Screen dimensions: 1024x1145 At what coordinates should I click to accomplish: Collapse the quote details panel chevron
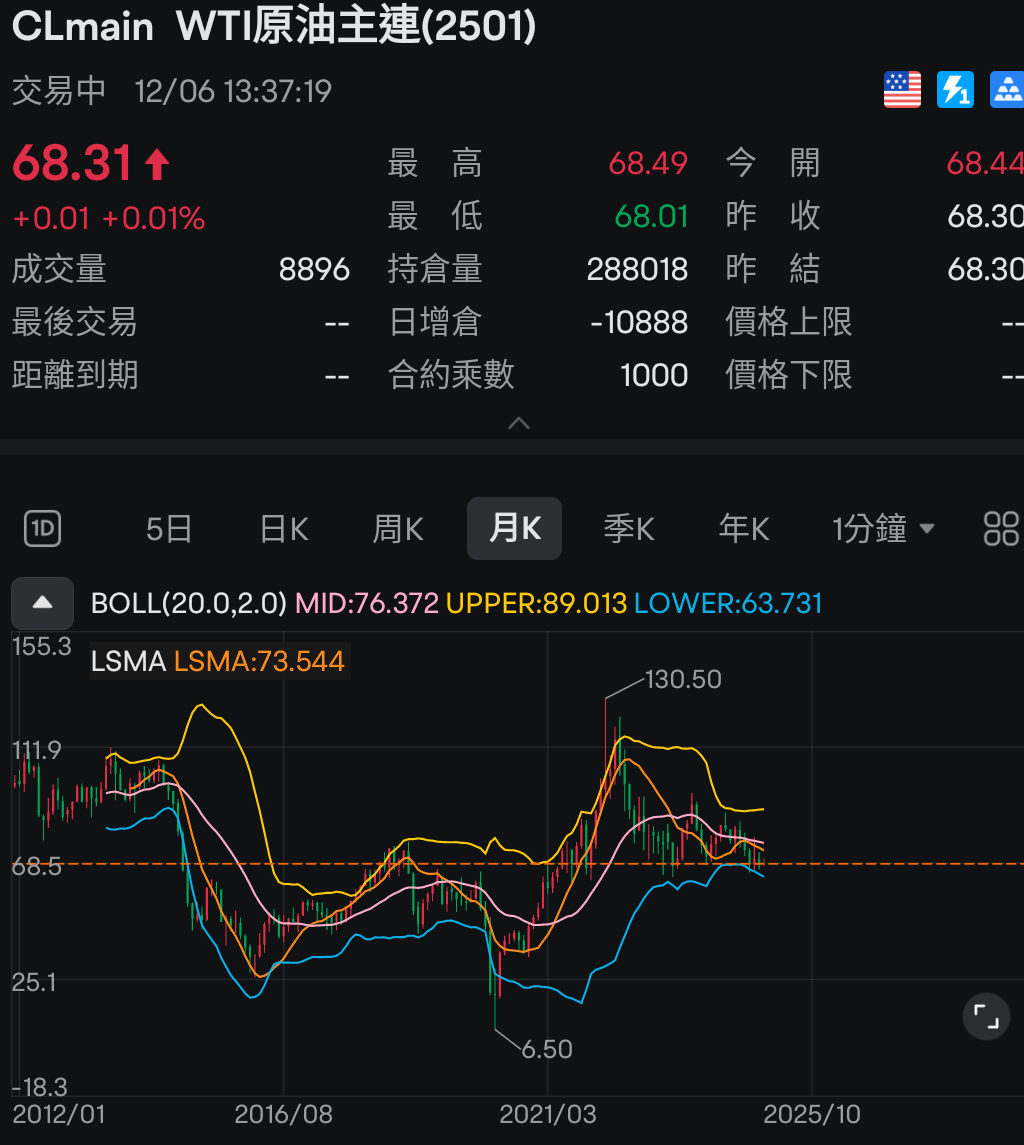(518, 423)
